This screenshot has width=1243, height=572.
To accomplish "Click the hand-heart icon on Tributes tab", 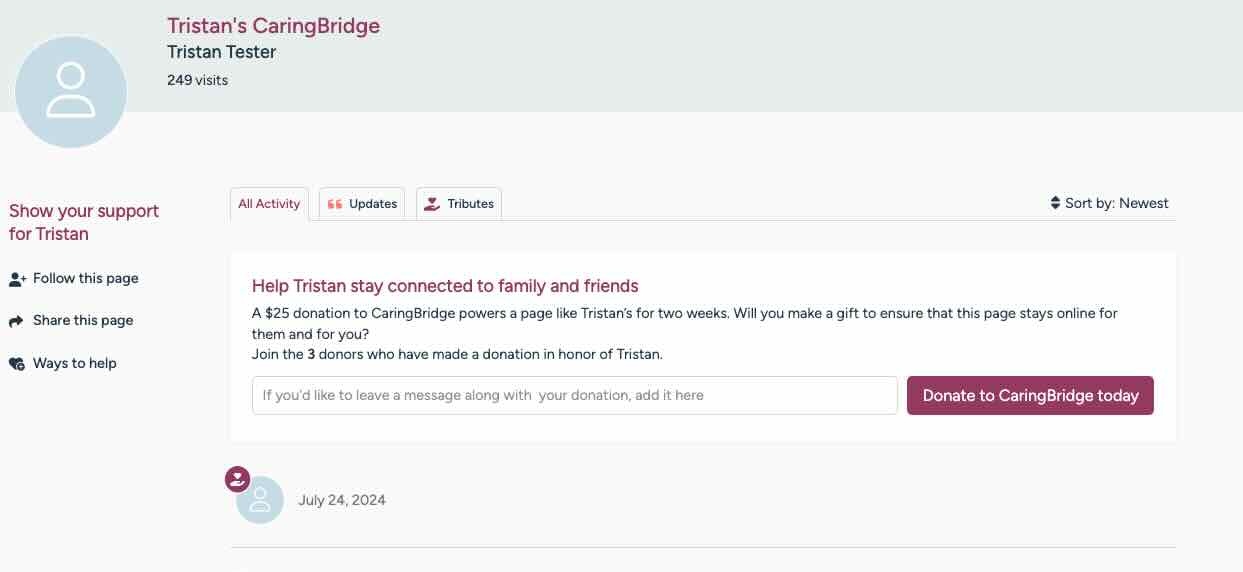I will coord(432,204).
